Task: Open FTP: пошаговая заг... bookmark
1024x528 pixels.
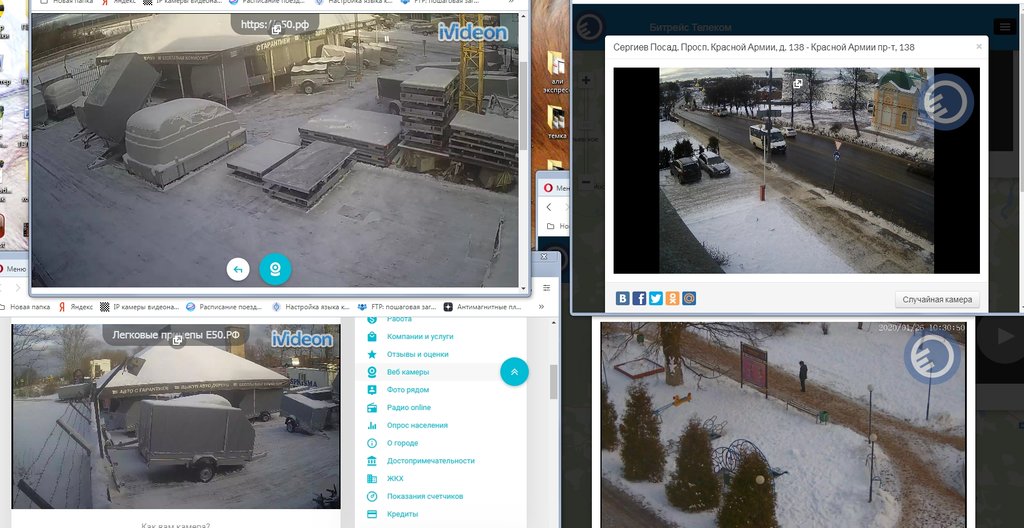Action: click(397, 306)
